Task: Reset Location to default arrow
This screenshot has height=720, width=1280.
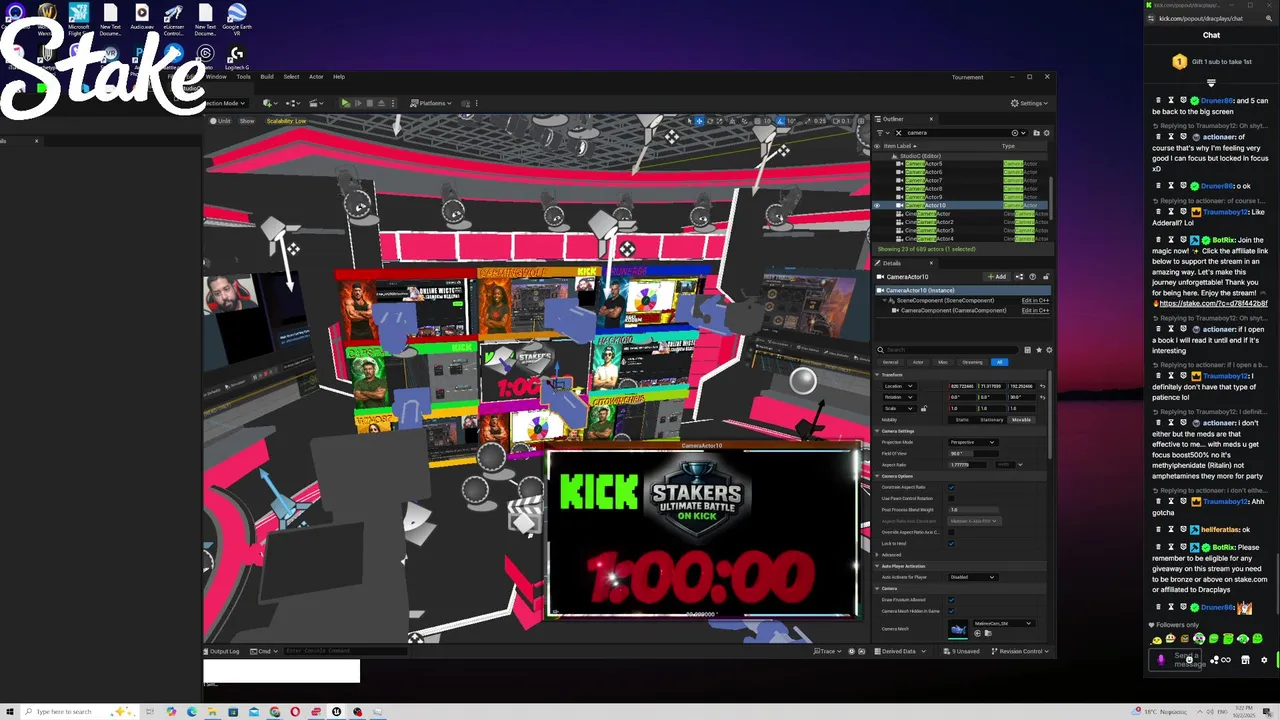Action: (x=1043, y=386)
